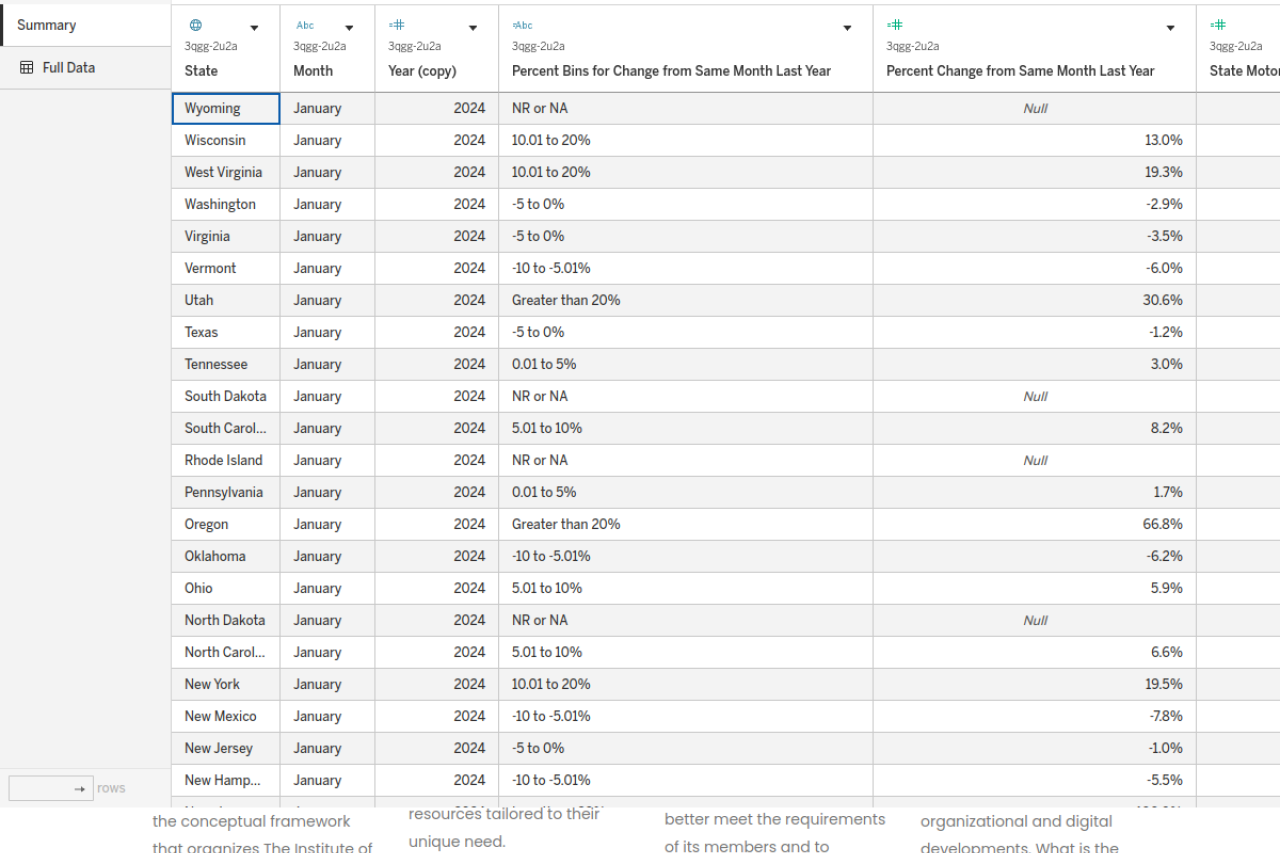Select the 8.2% percent change value

[1167, 428]
